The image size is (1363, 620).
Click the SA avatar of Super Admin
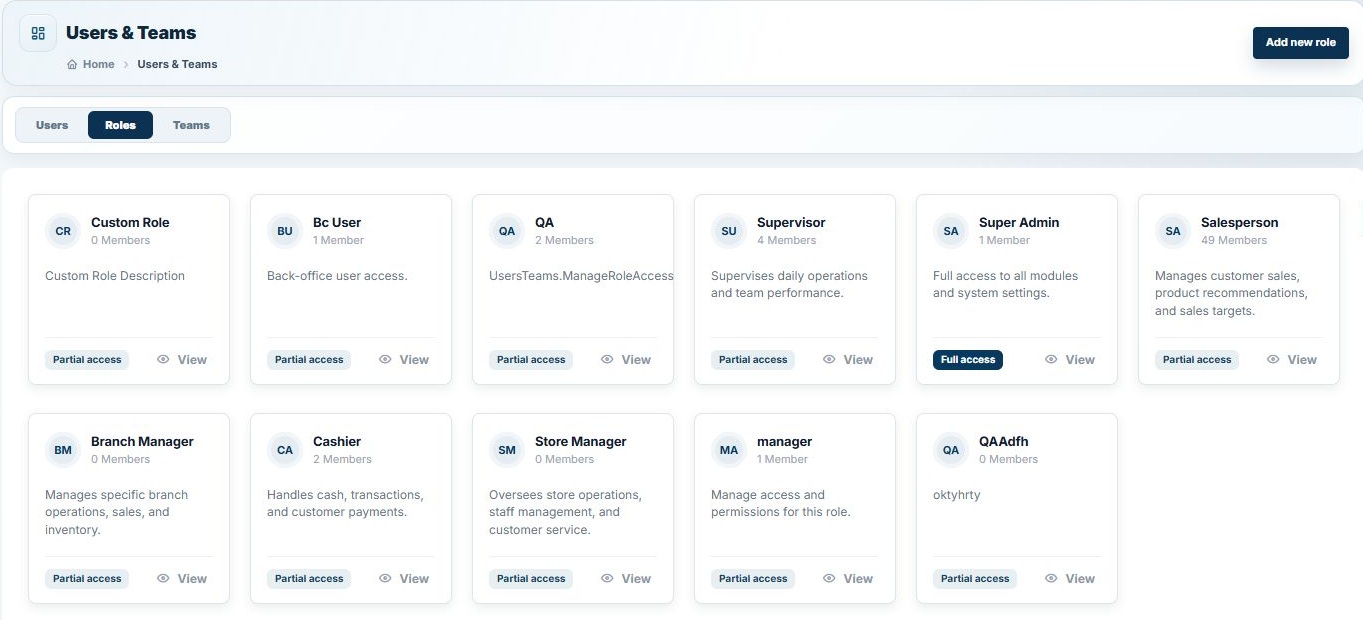click(951, 231)
